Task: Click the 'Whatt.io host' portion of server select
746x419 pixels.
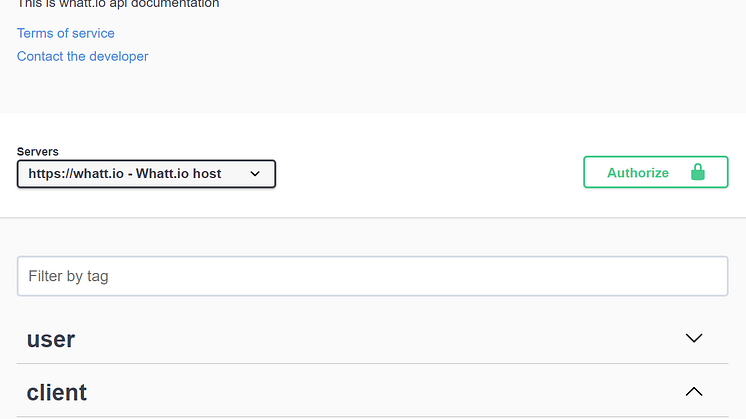Action: [x=178, y=174]
